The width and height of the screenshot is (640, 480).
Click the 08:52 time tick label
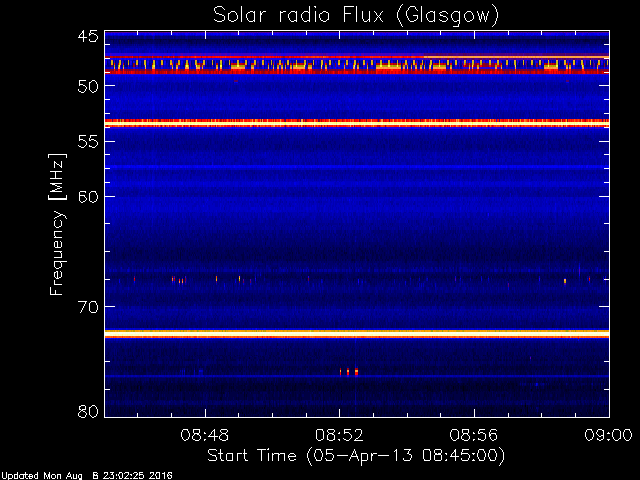click(339, 435)
